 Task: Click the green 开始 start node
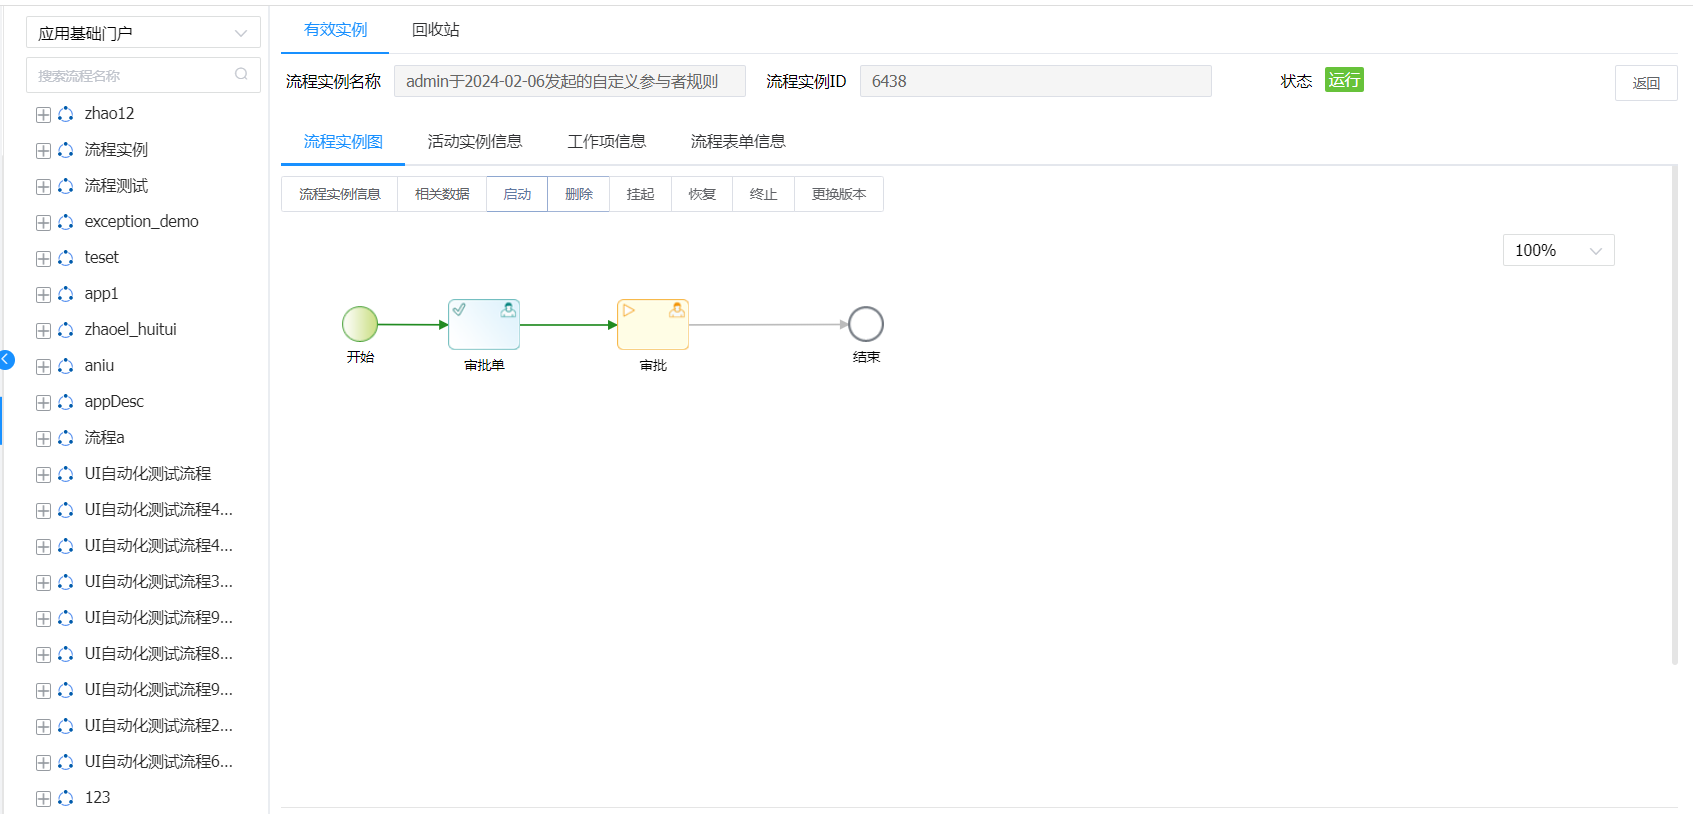coord(360,324)
